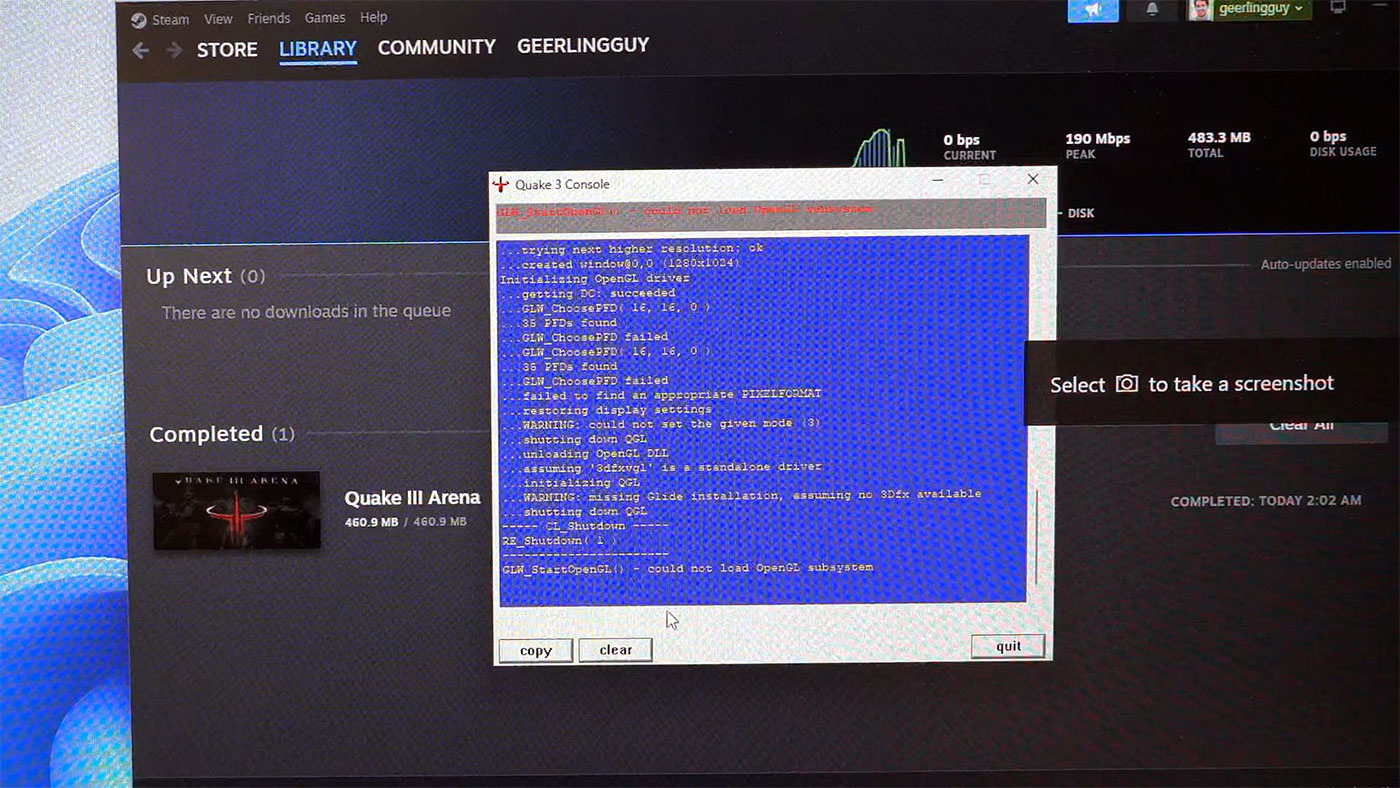Image resolution: width=1400 pixels, height=788 pixels.
Task: Click the Quake 3 Console title icon
Action: (x=501, y=184)
